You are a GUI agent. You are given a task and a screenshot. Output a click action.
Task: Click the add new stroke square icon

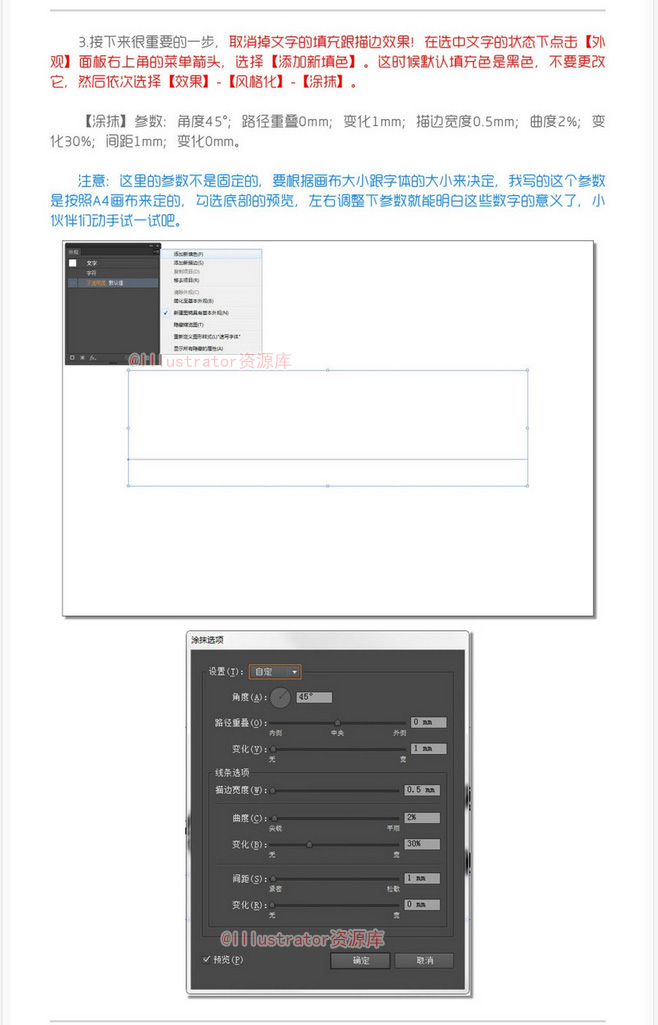(72, 358)
